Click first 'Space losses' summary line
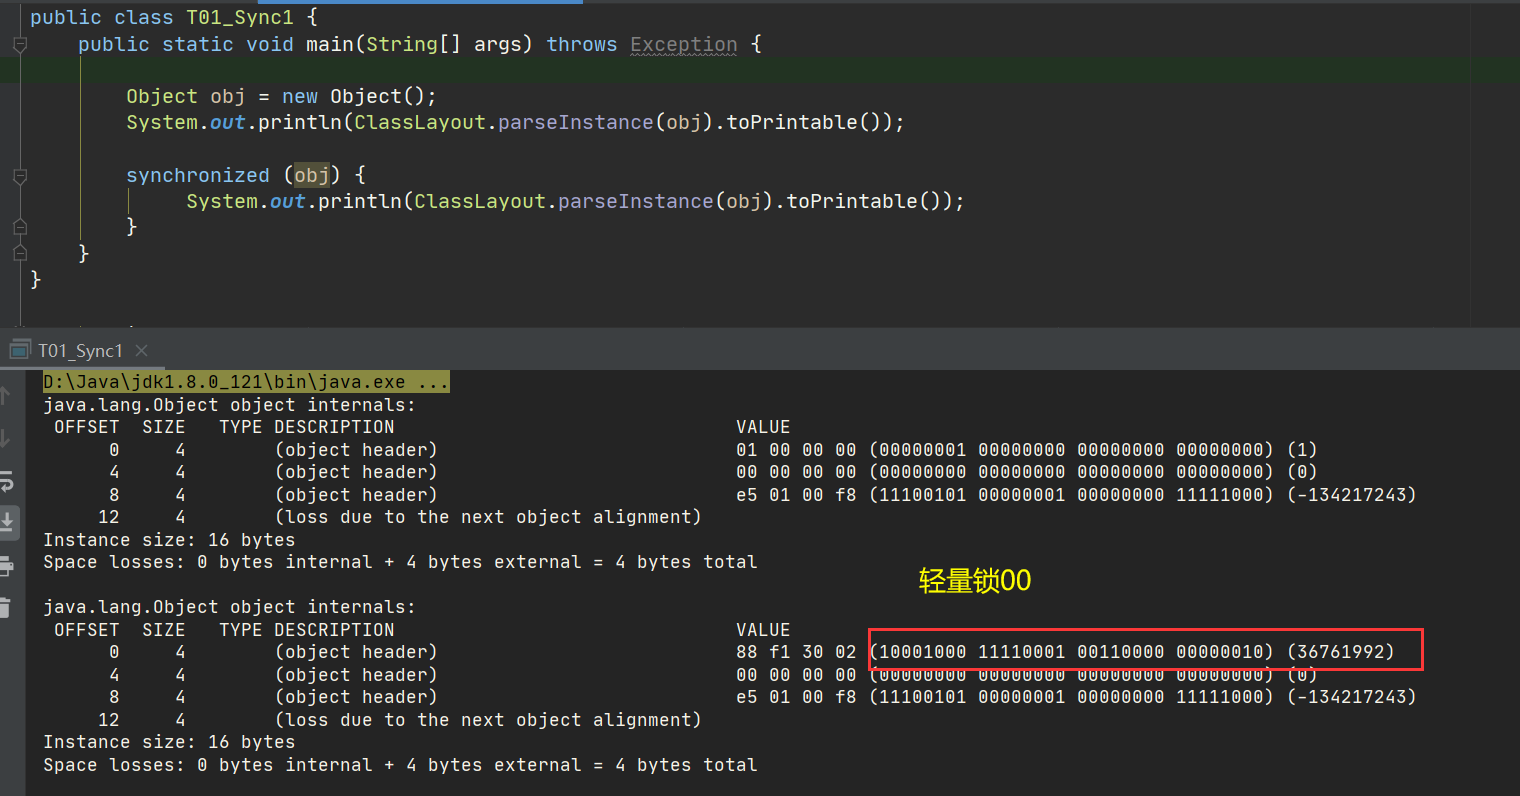The image size is (1520, 796). pos(400,562)
